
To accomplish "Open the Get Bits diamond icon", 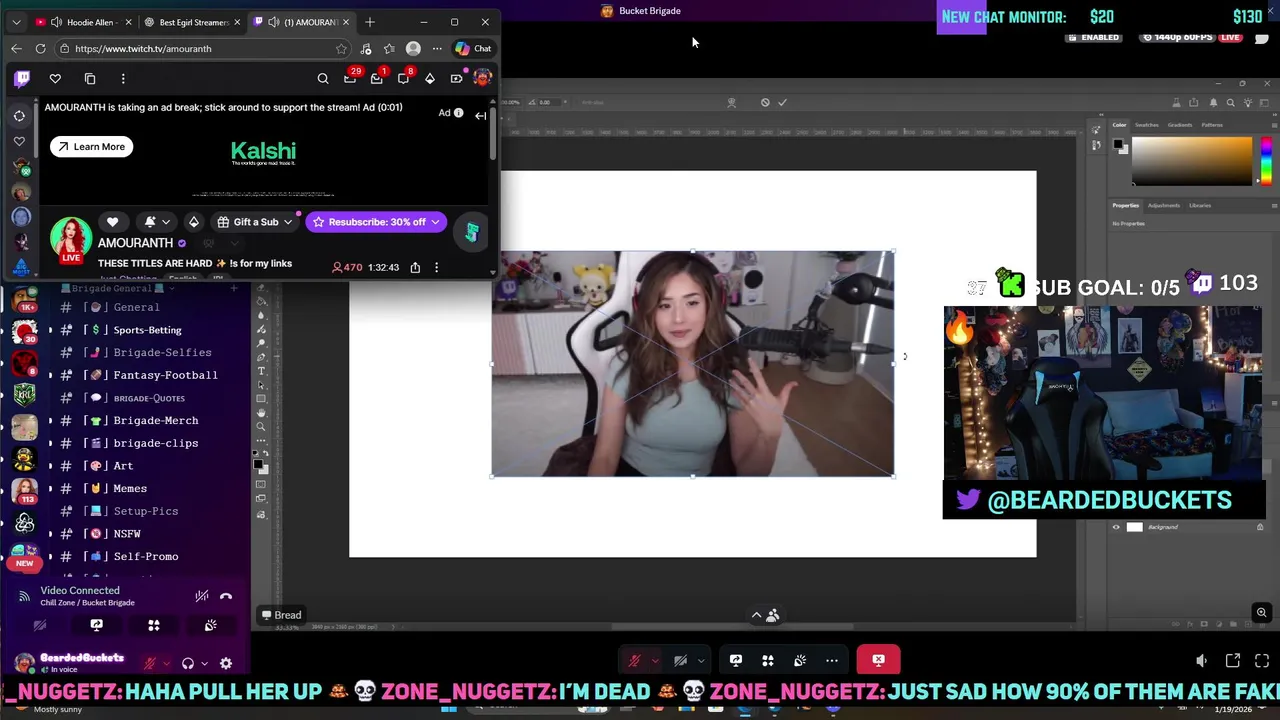I will pos(430,78).
